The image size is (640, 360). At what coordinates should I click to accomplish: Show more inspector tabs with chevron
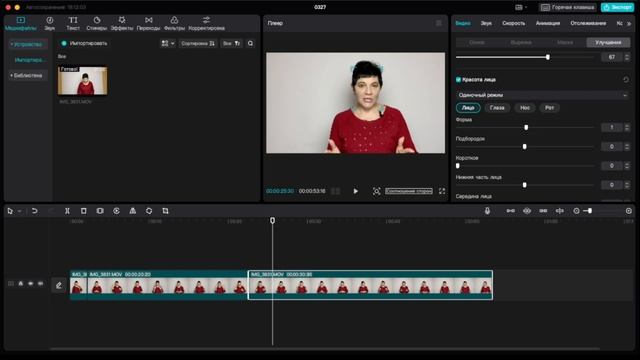(629, 24)
